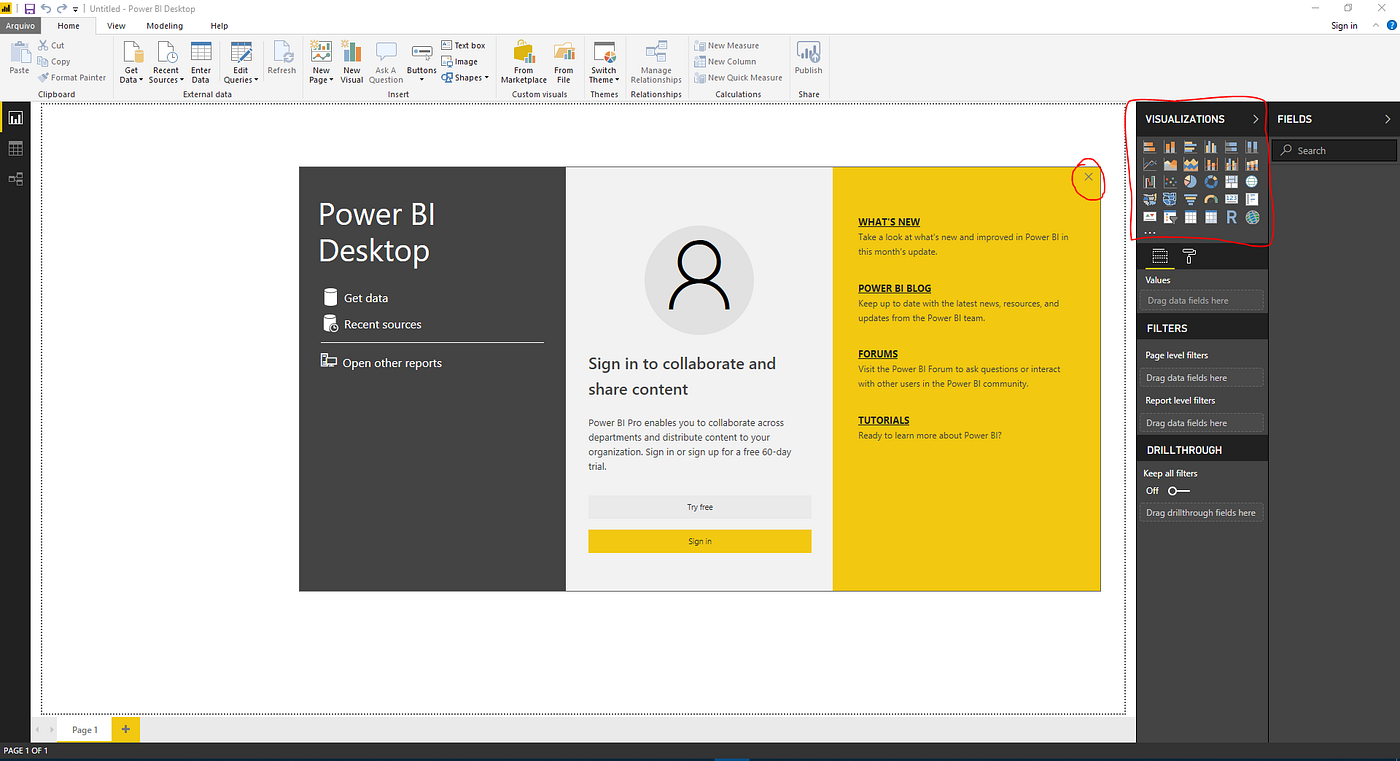Switch to the Format pane paintbrush tab
This screenshot has width=1400, height=761.
coord(1188,257)
